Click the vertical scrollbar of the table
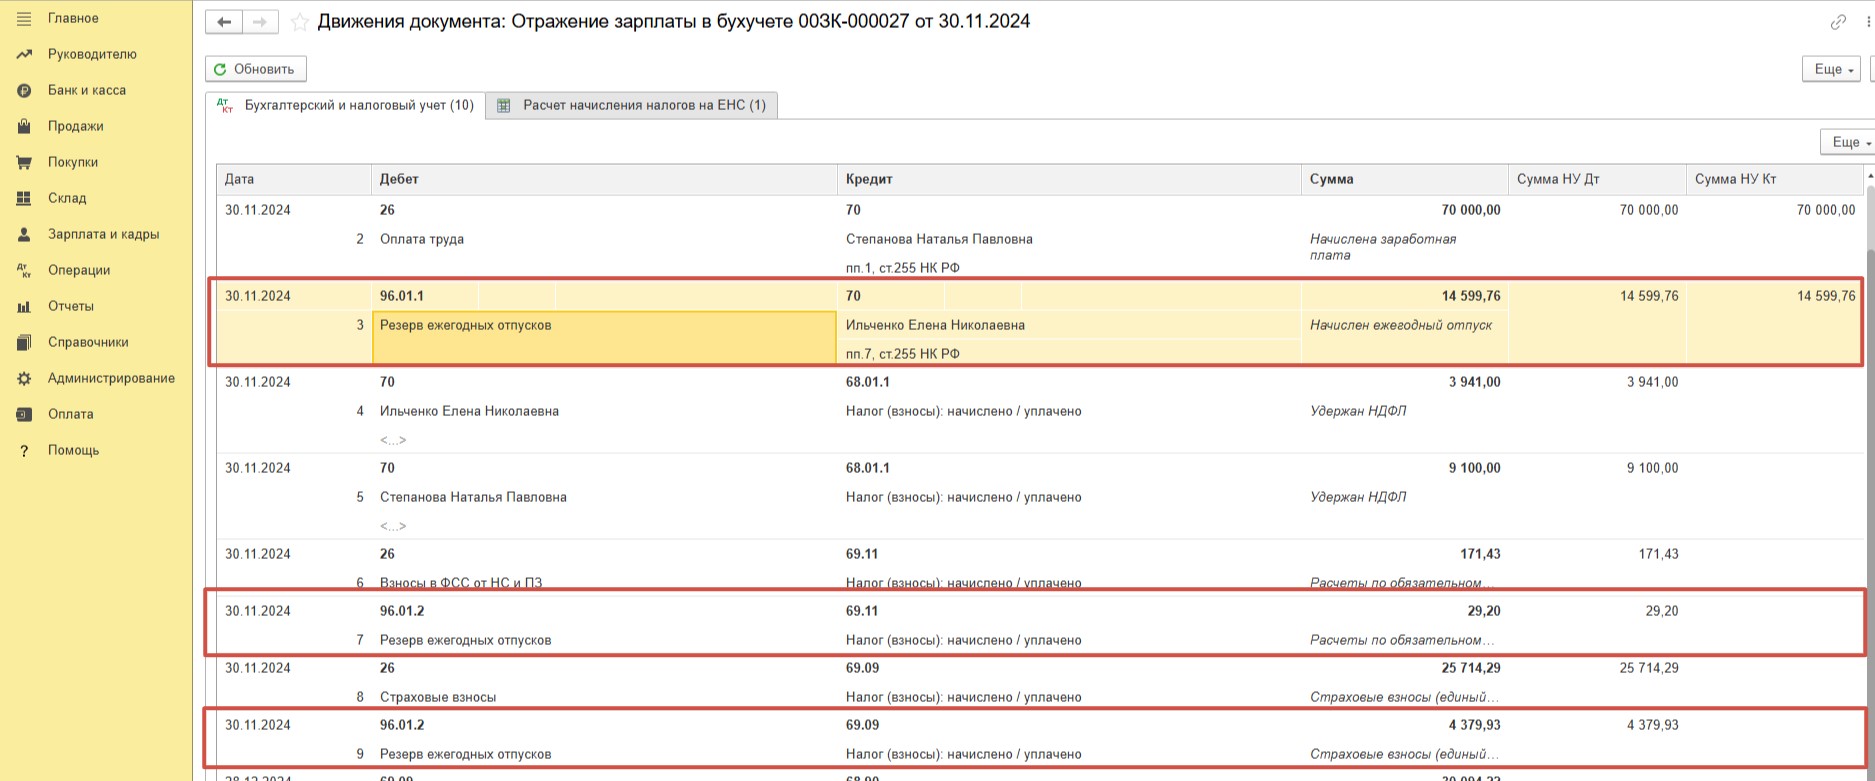 1868,450
